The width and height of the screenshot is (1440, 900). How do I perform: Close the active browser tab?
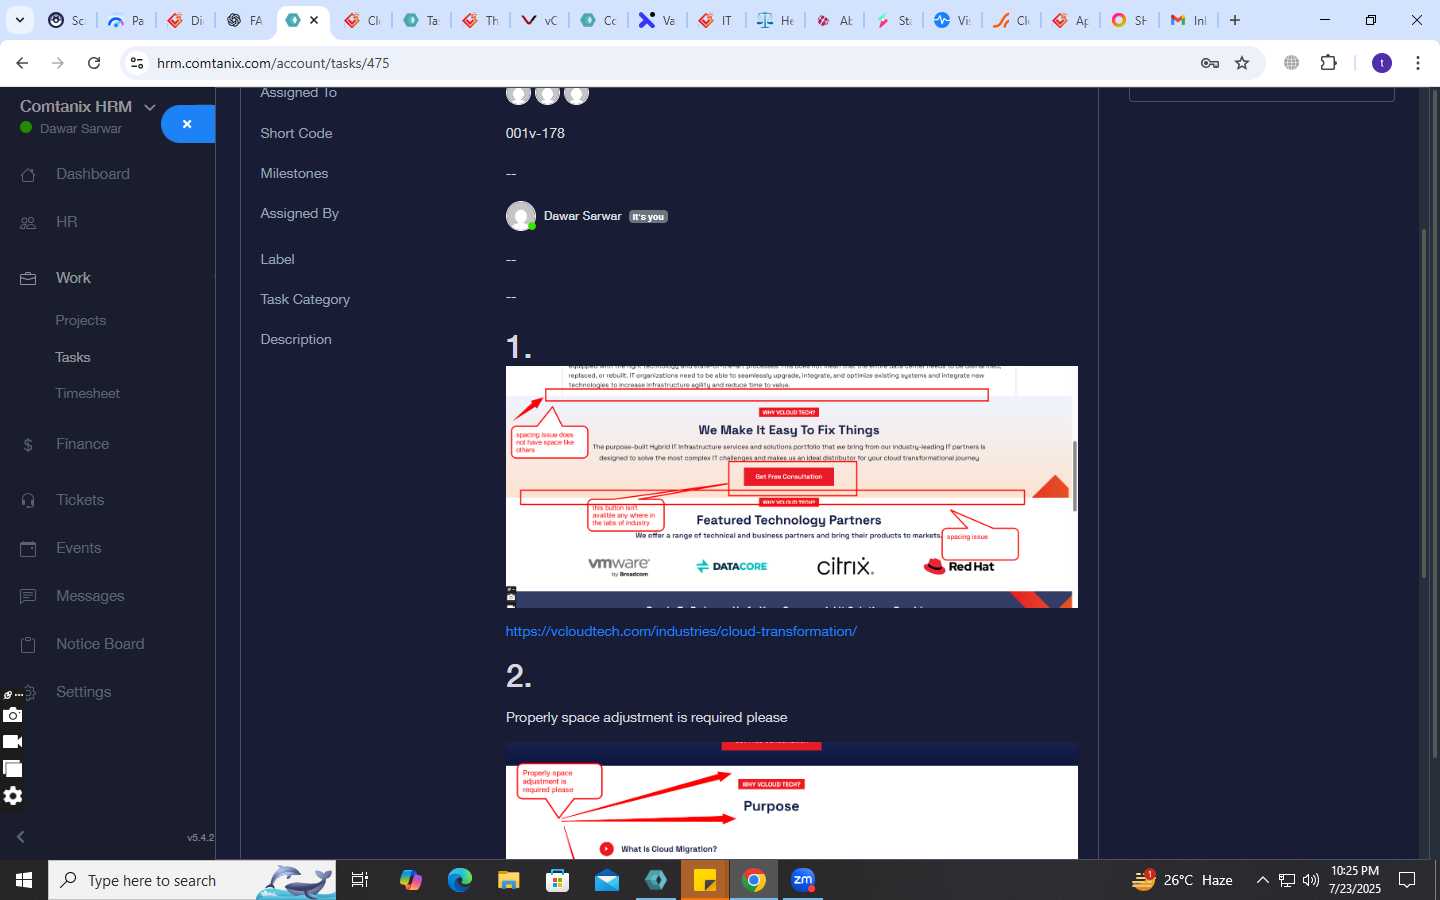click(314, 20)
